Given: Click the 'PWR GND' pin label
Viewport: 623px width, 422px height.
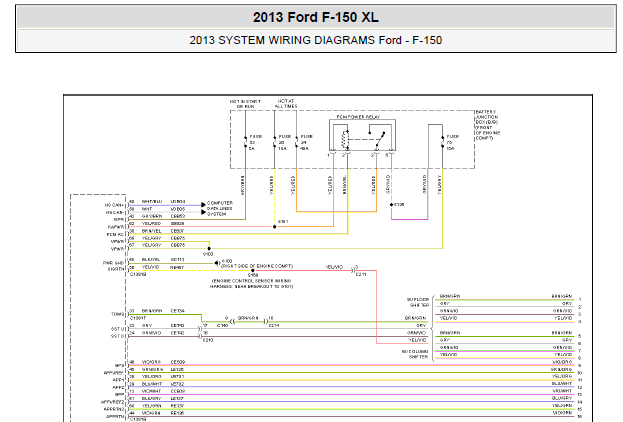Looking at the screenshot, I should pos(113,263).
